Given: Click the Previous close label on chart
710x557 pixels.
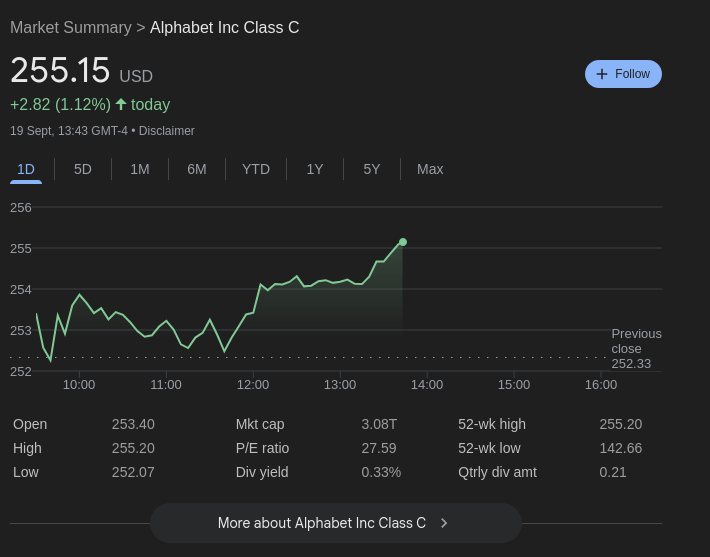Looking at the screenshot, I should [x=636, y=341].
